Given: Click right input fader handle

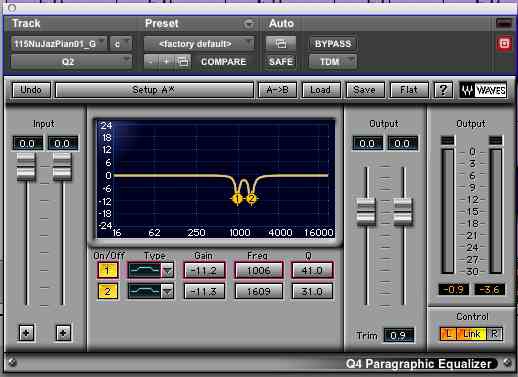Looking at the screenshot, I should tap(62, 166).
